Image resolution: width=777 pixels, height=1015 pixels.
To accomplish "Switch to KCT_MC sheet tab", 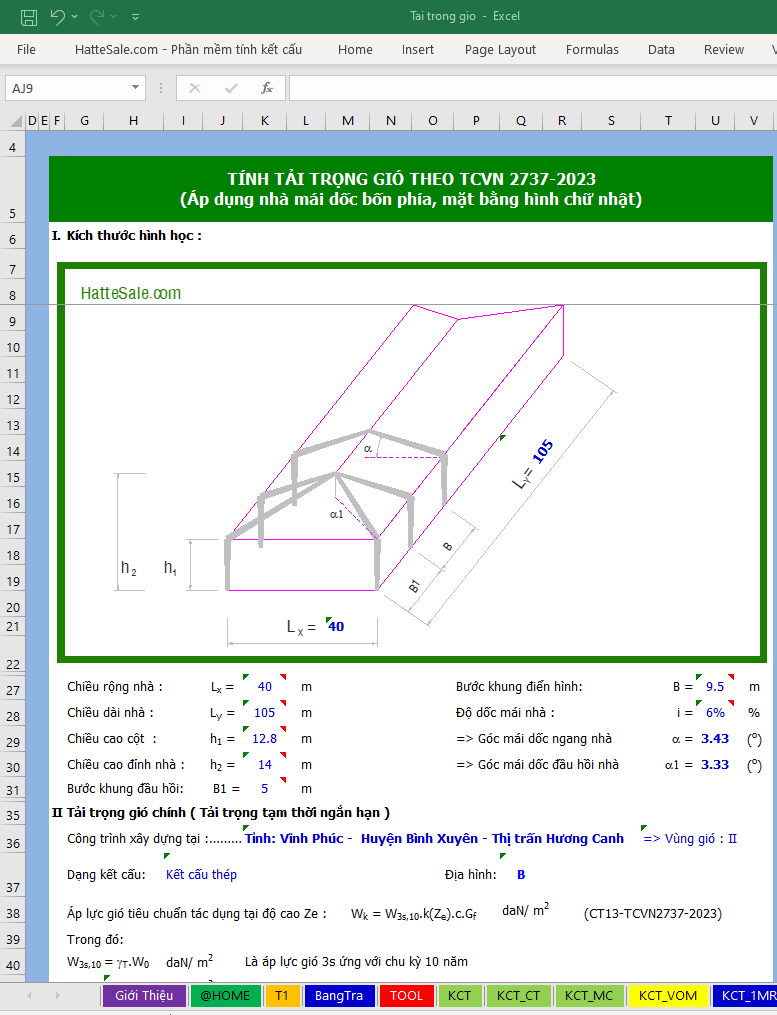I will pos(589,996).
